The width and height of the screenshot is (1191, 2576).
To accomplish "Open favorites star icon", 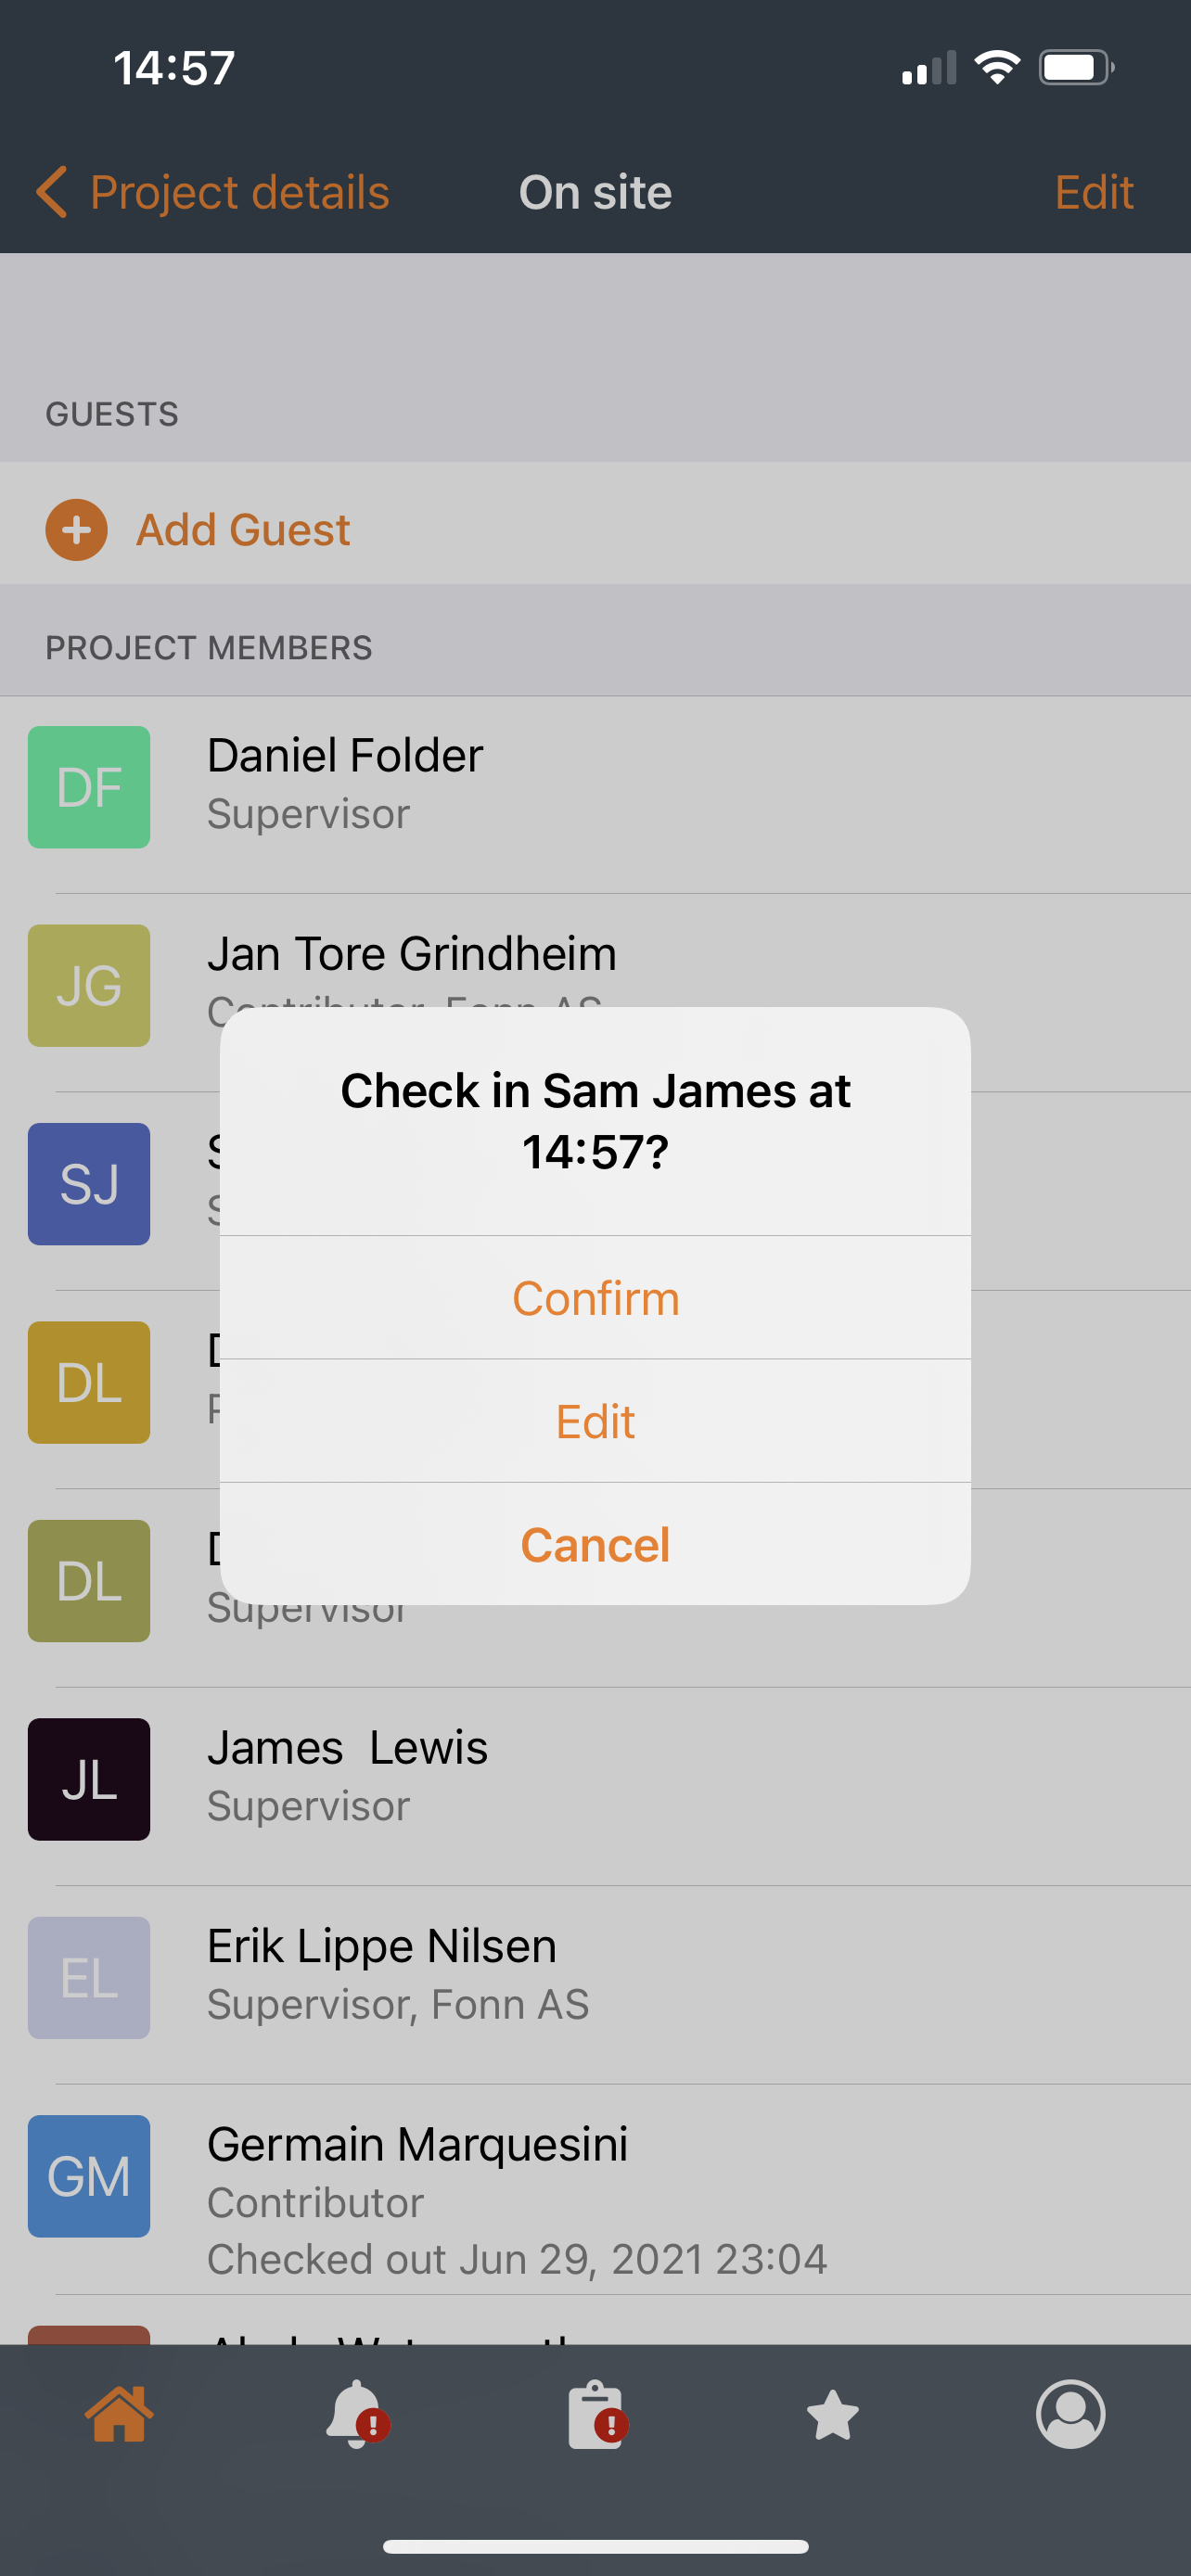I will [832, 2414].
